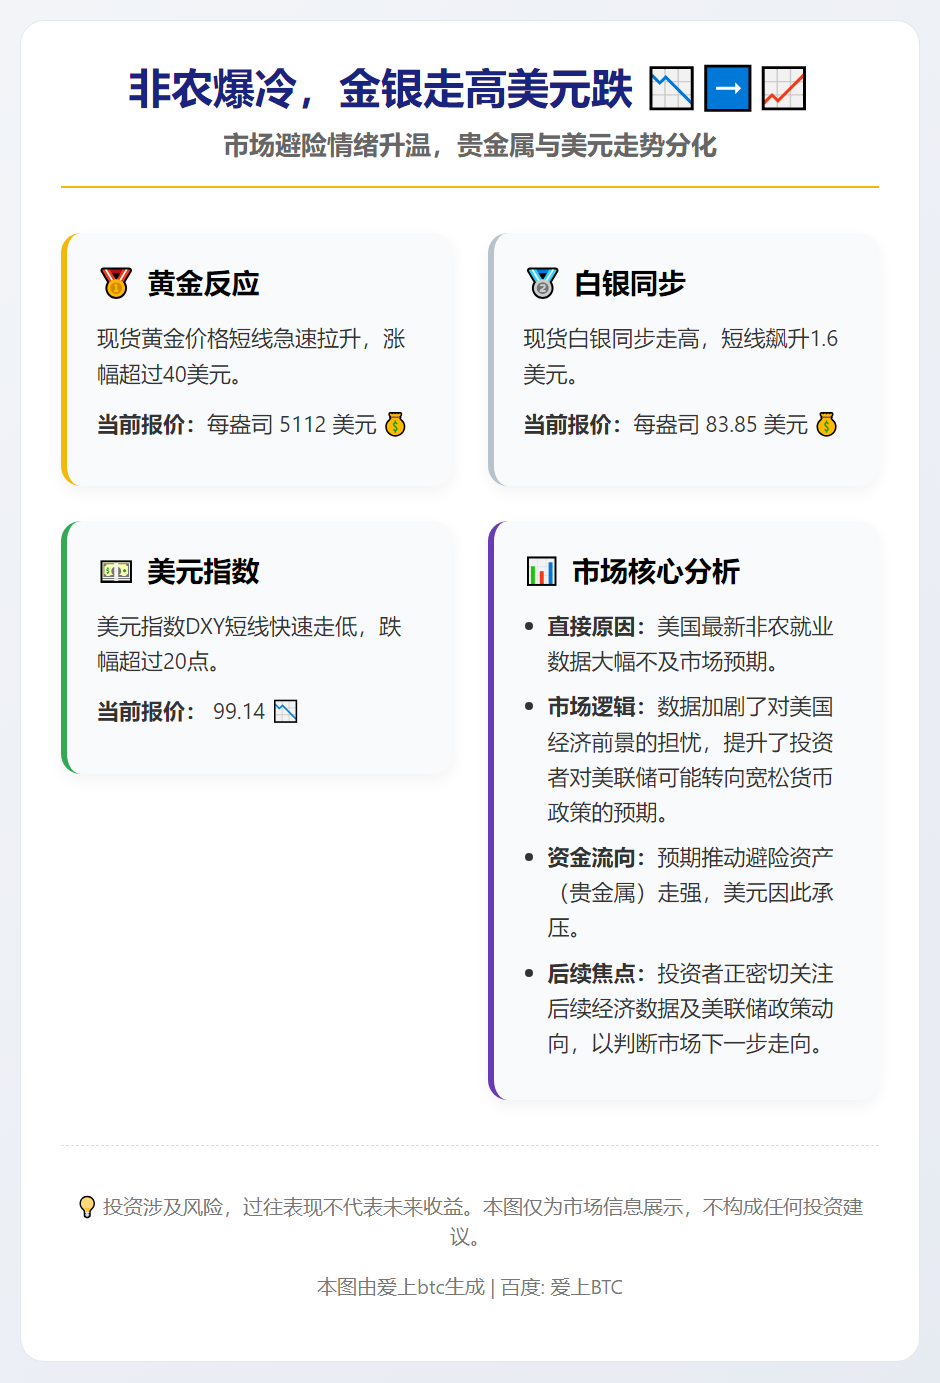This screenshot has height=1383, width=940.
Task: Click the upward red chart emoji in the title
Action: tap(784, 89)
